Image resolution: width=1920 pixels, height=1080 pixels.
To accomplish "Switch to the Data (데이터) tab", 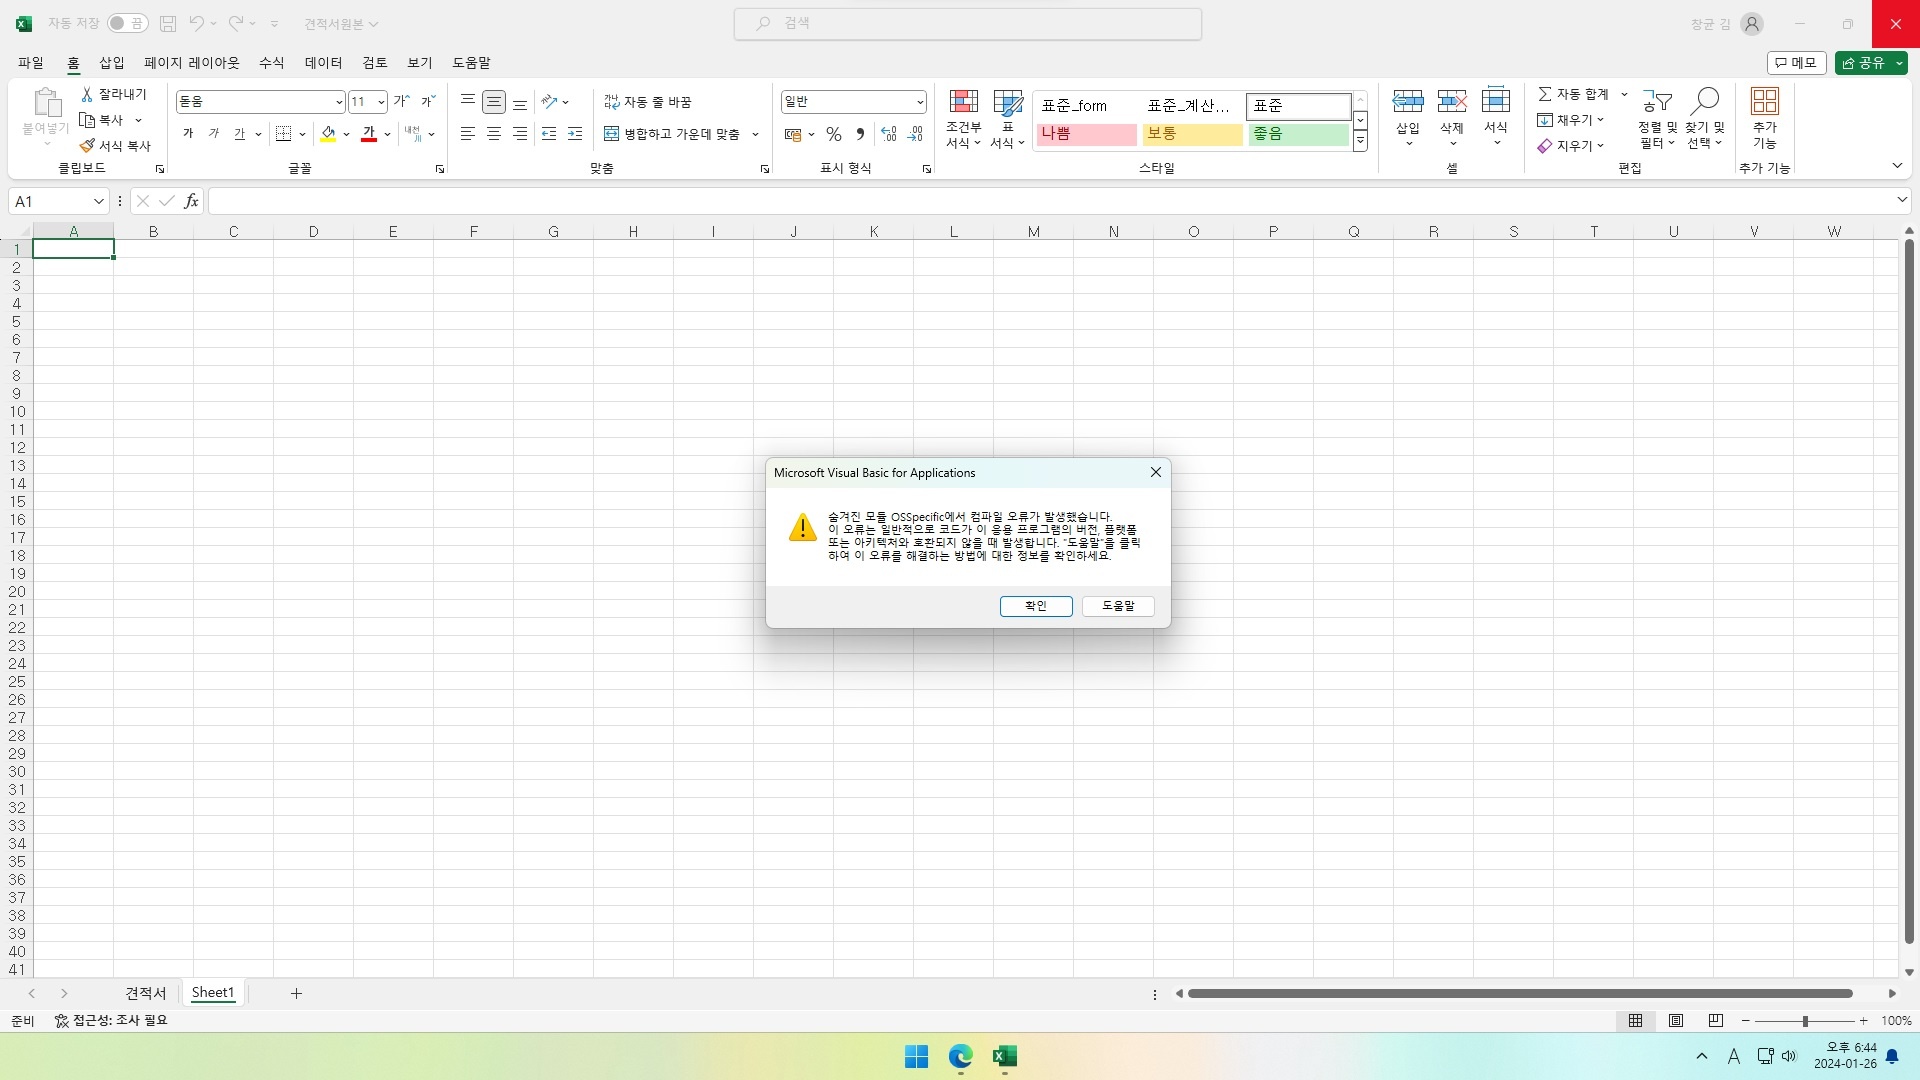I will coord(324,63).
